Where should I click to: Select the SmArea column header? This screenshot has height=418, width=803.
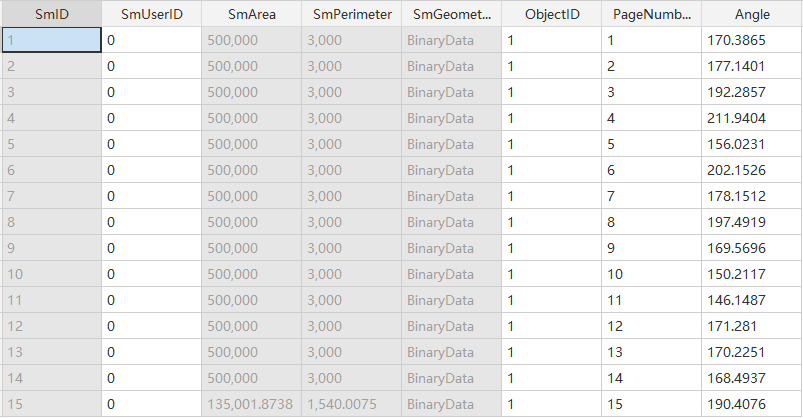tap(251, 14)
